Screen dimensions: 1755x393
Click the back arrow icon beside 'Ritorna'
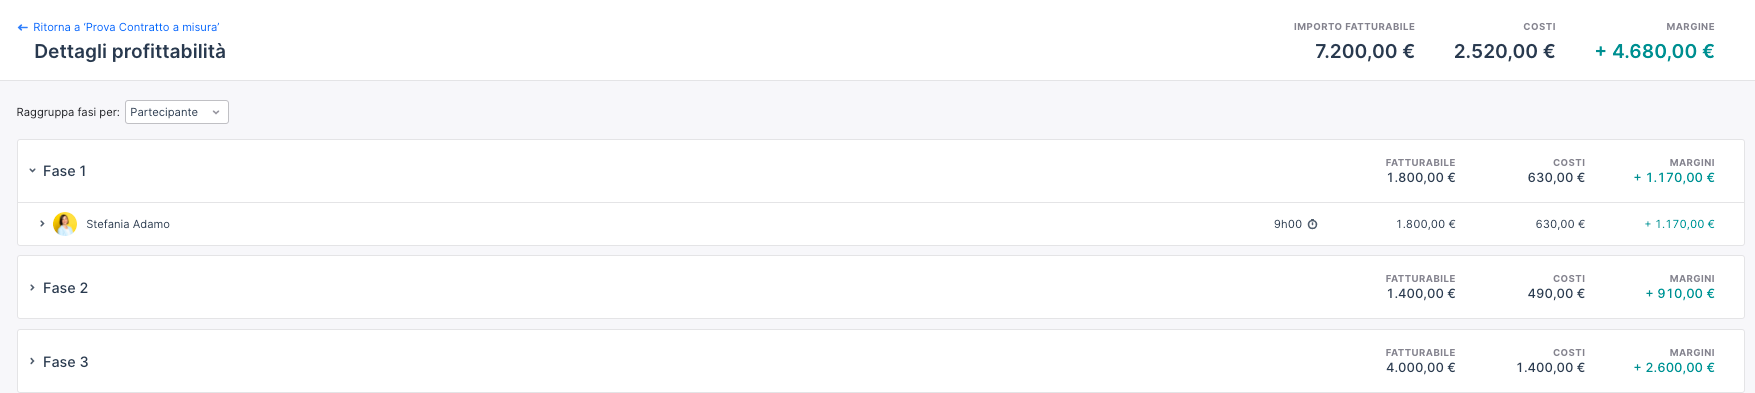(x=22, y=28)
